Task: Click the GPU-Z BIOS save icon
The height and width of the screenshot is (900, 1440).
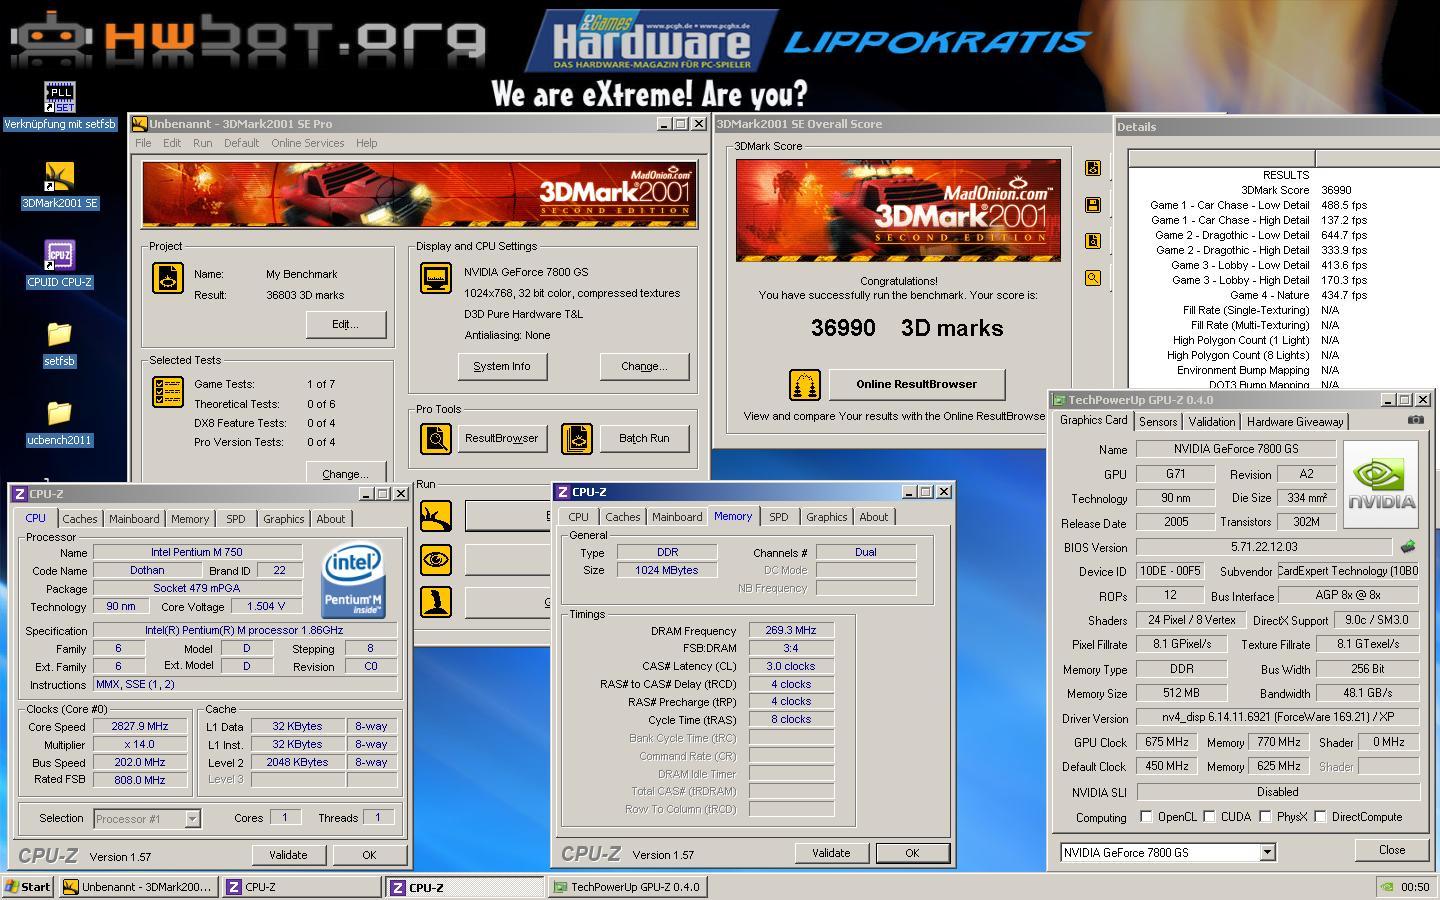Action: point(1408,547)
